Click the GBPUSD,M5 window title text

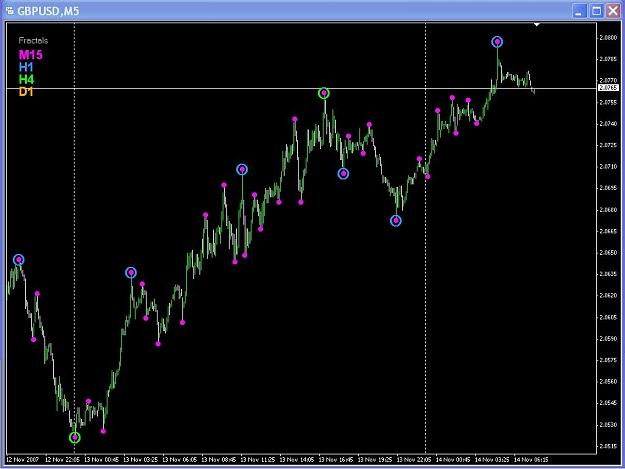point(48,11)
